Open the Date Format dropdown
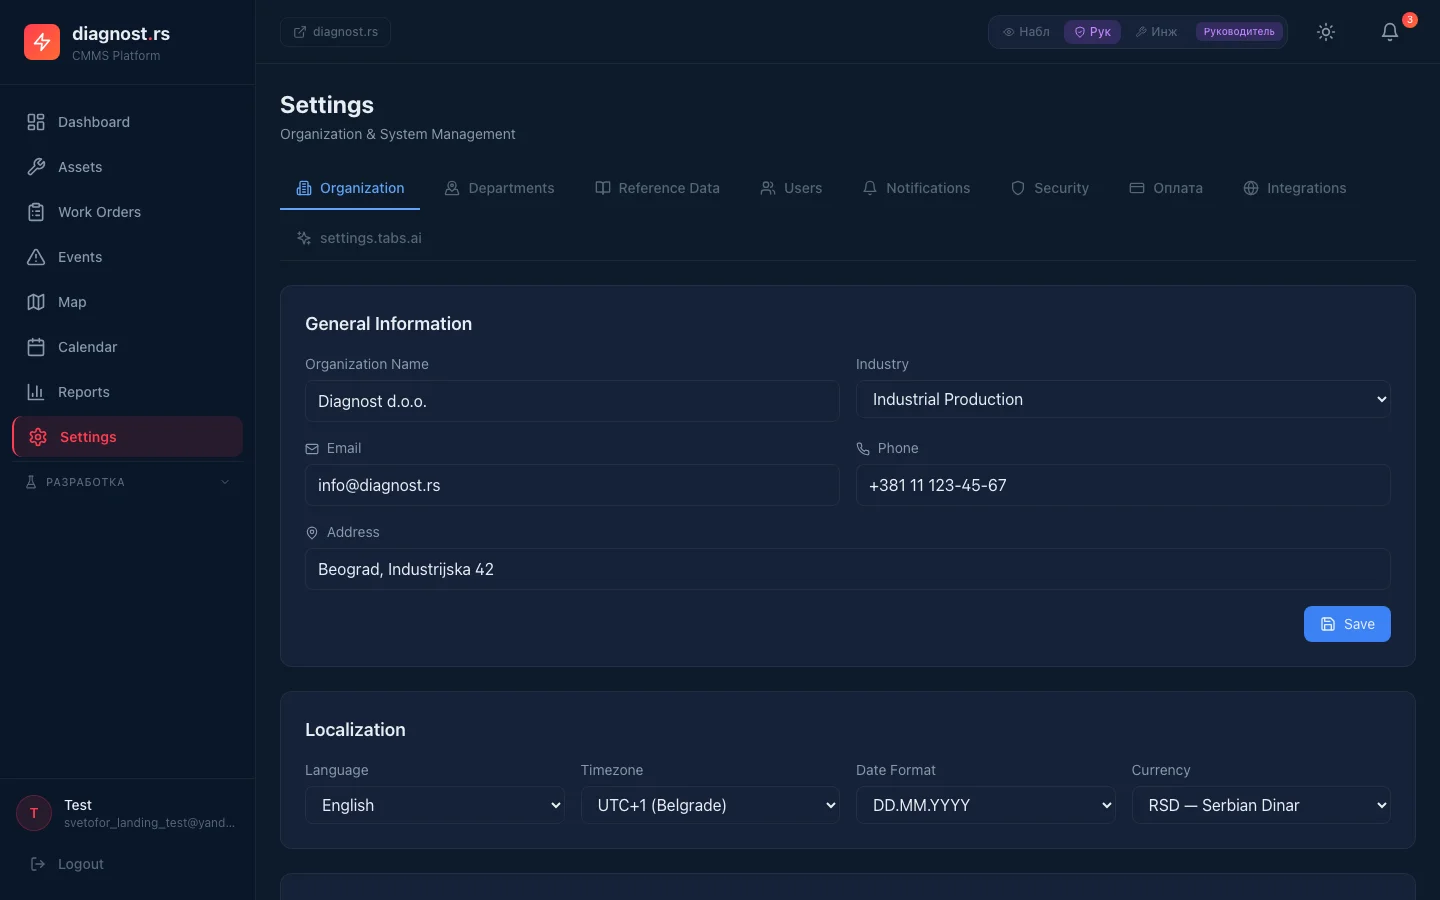Screen dimensions: 1440x900 (x=986, y=805)
